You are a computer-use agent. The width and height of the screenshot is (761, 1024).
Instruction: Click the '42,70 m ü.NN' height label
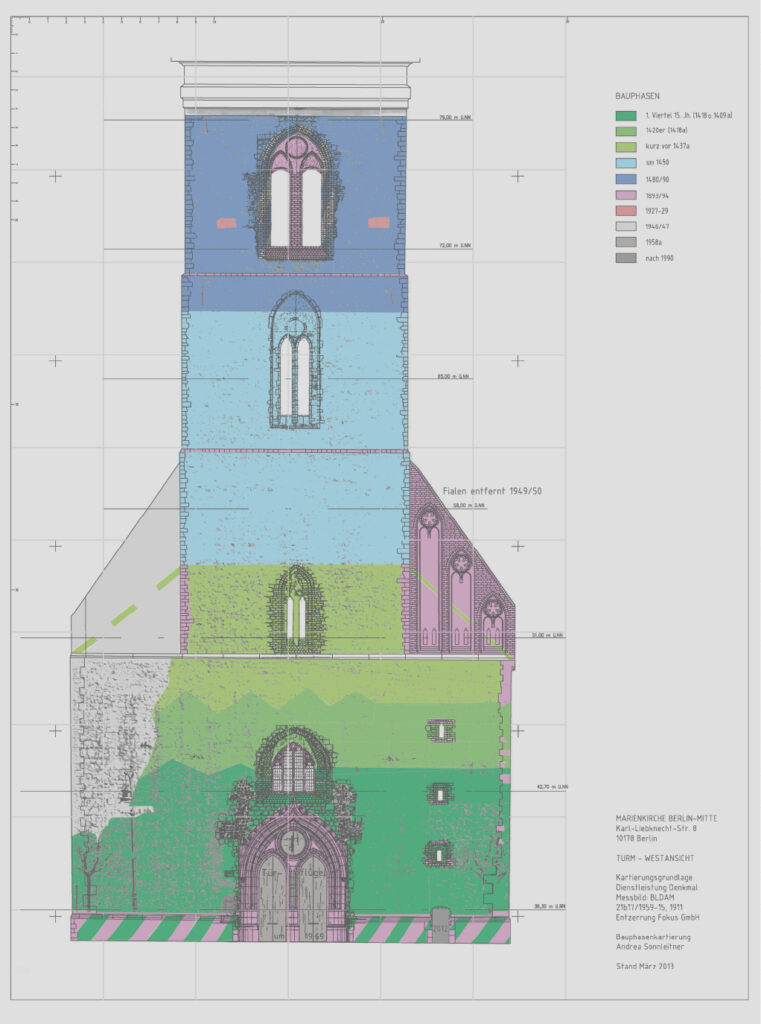(552, 787)
